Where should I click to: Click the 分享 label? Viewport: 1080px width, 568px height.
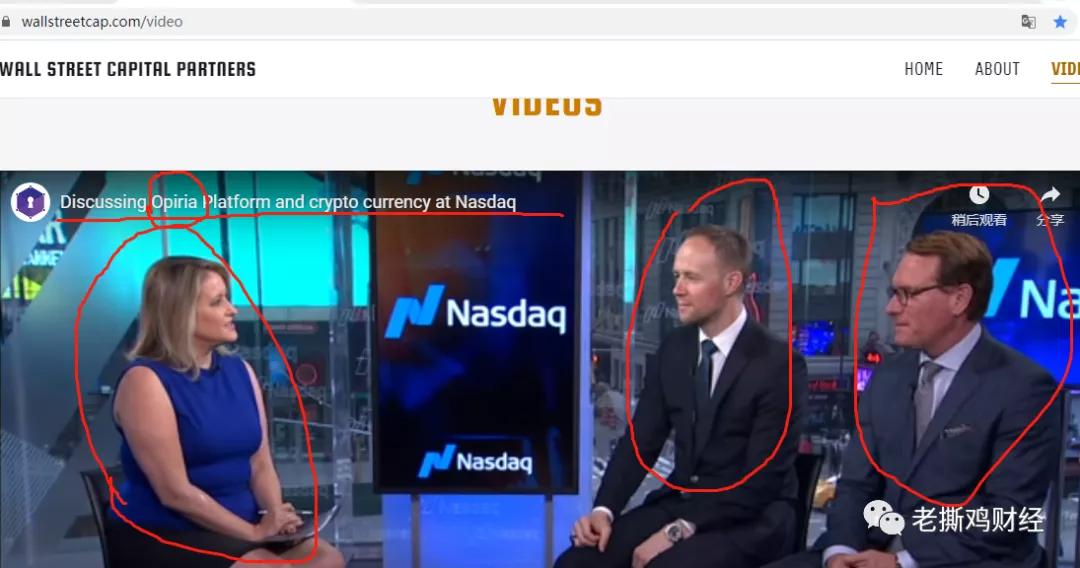pos(1050,220)
